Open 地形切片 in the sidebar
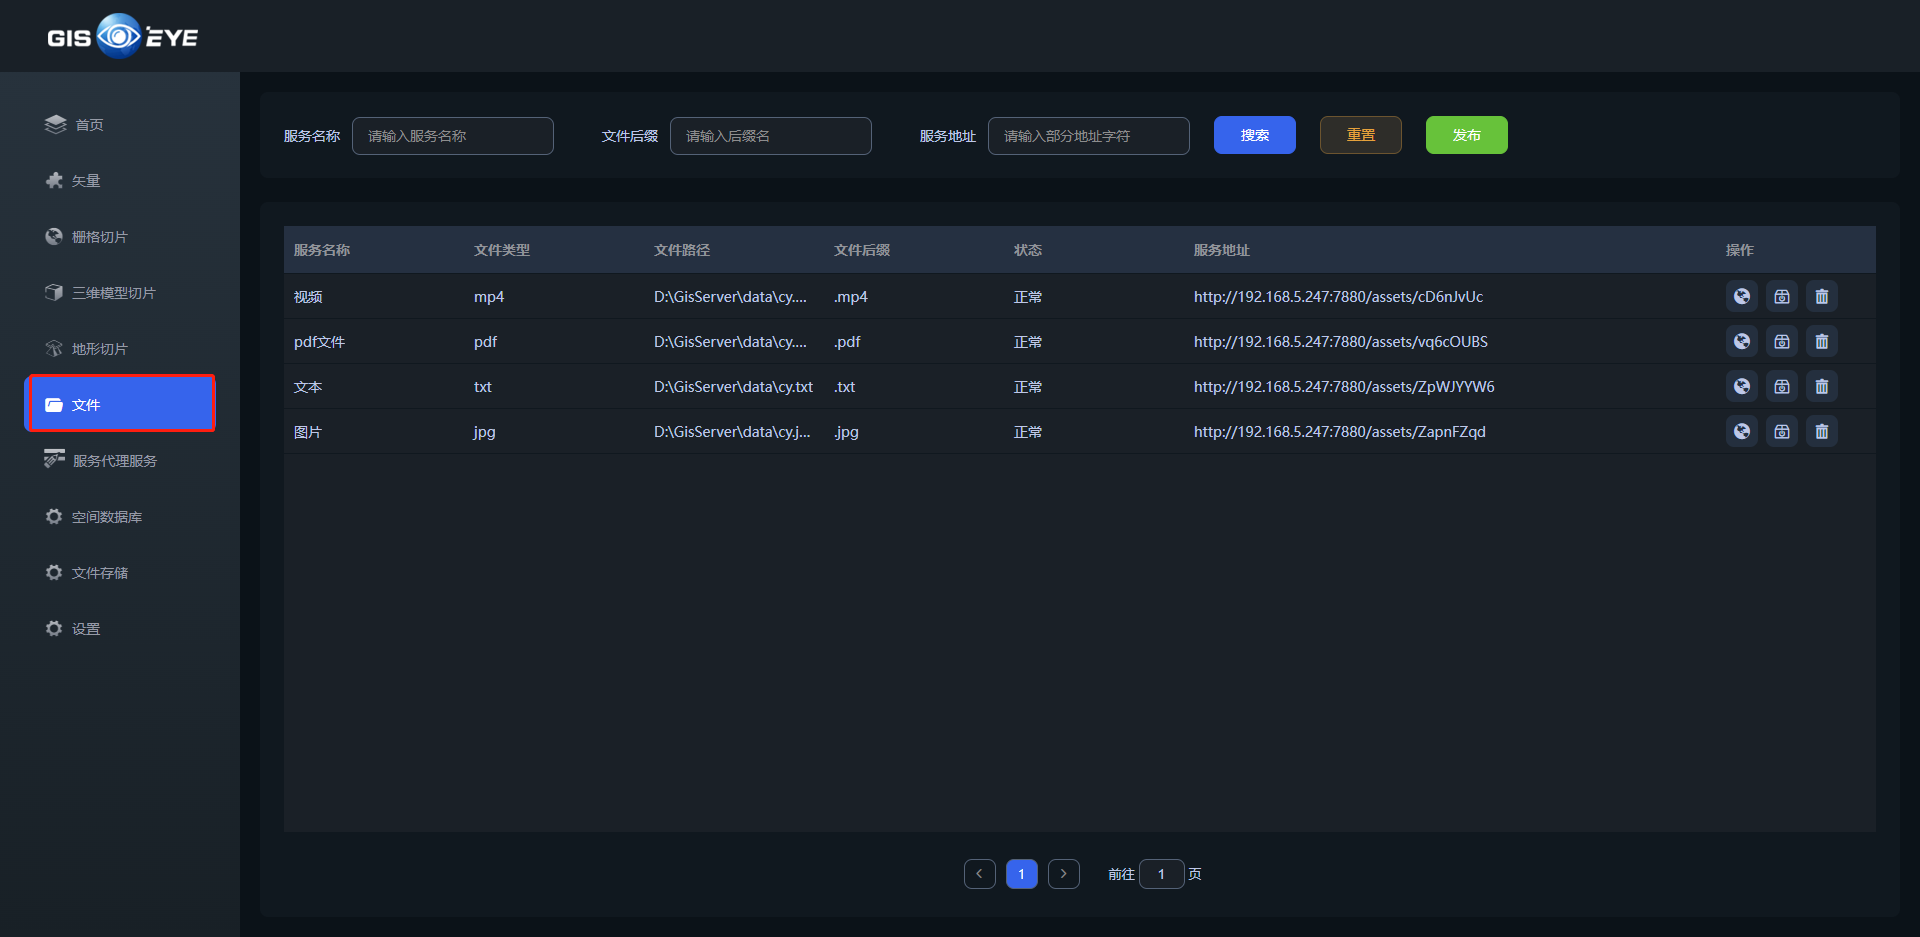1920x937 pixels. [120, 348]
